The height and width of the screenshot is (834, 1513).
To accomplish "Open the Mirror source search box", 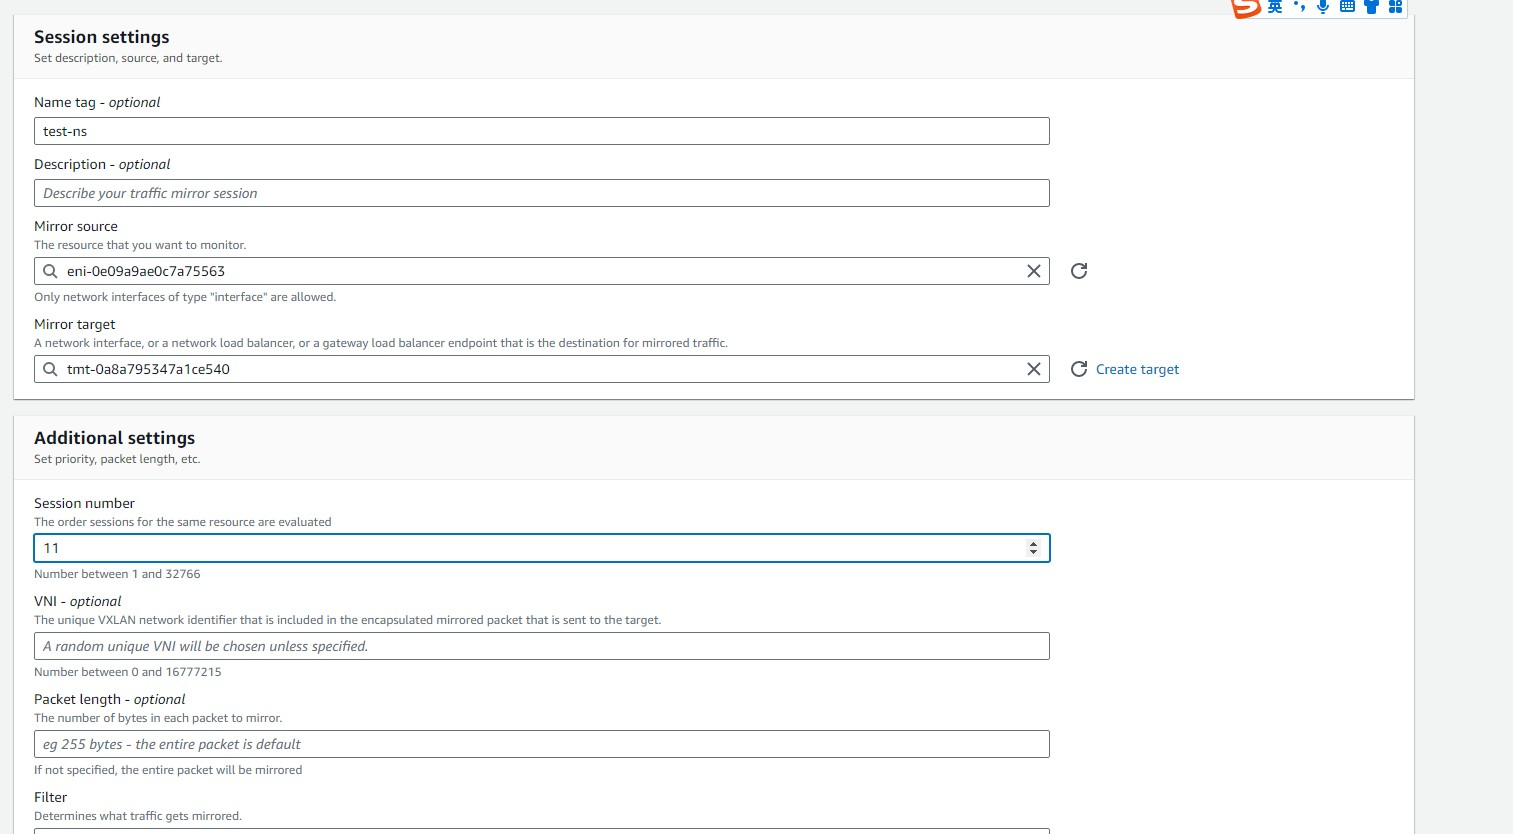I will [540, 271].
